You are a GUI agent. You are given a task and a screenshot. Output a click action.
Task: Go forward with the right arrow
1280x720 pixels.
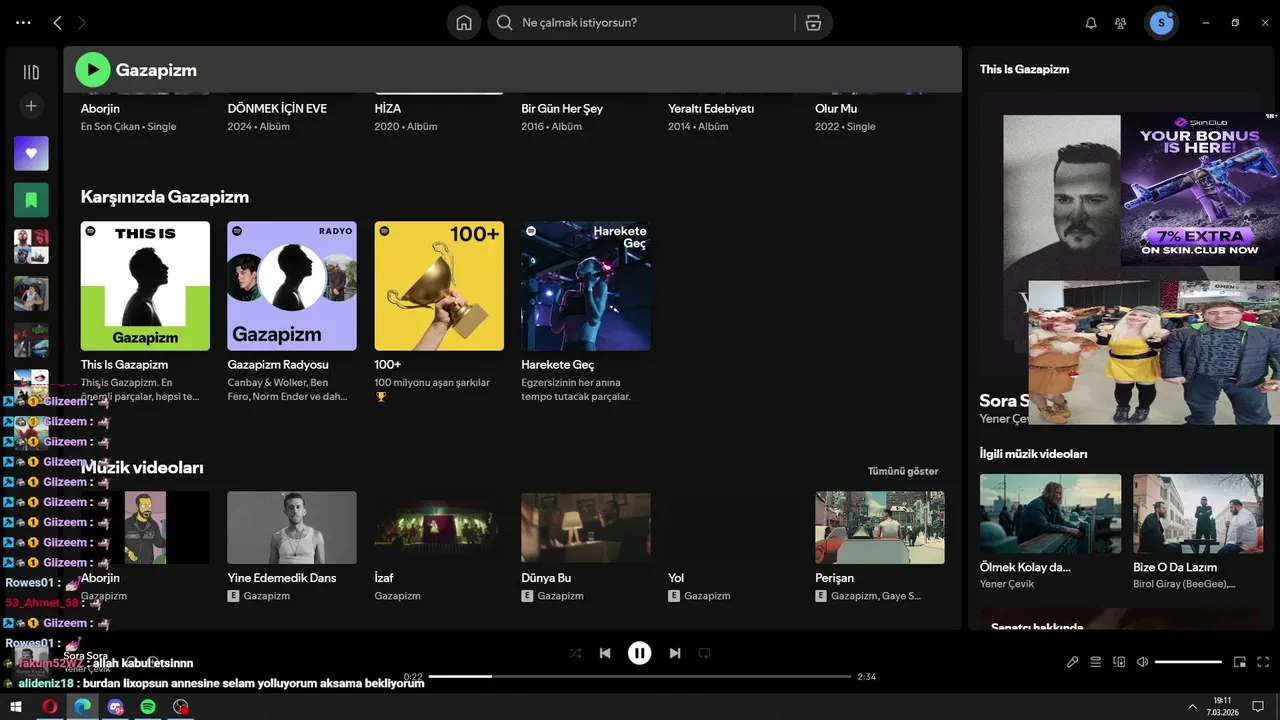click(x=82, y=22)
